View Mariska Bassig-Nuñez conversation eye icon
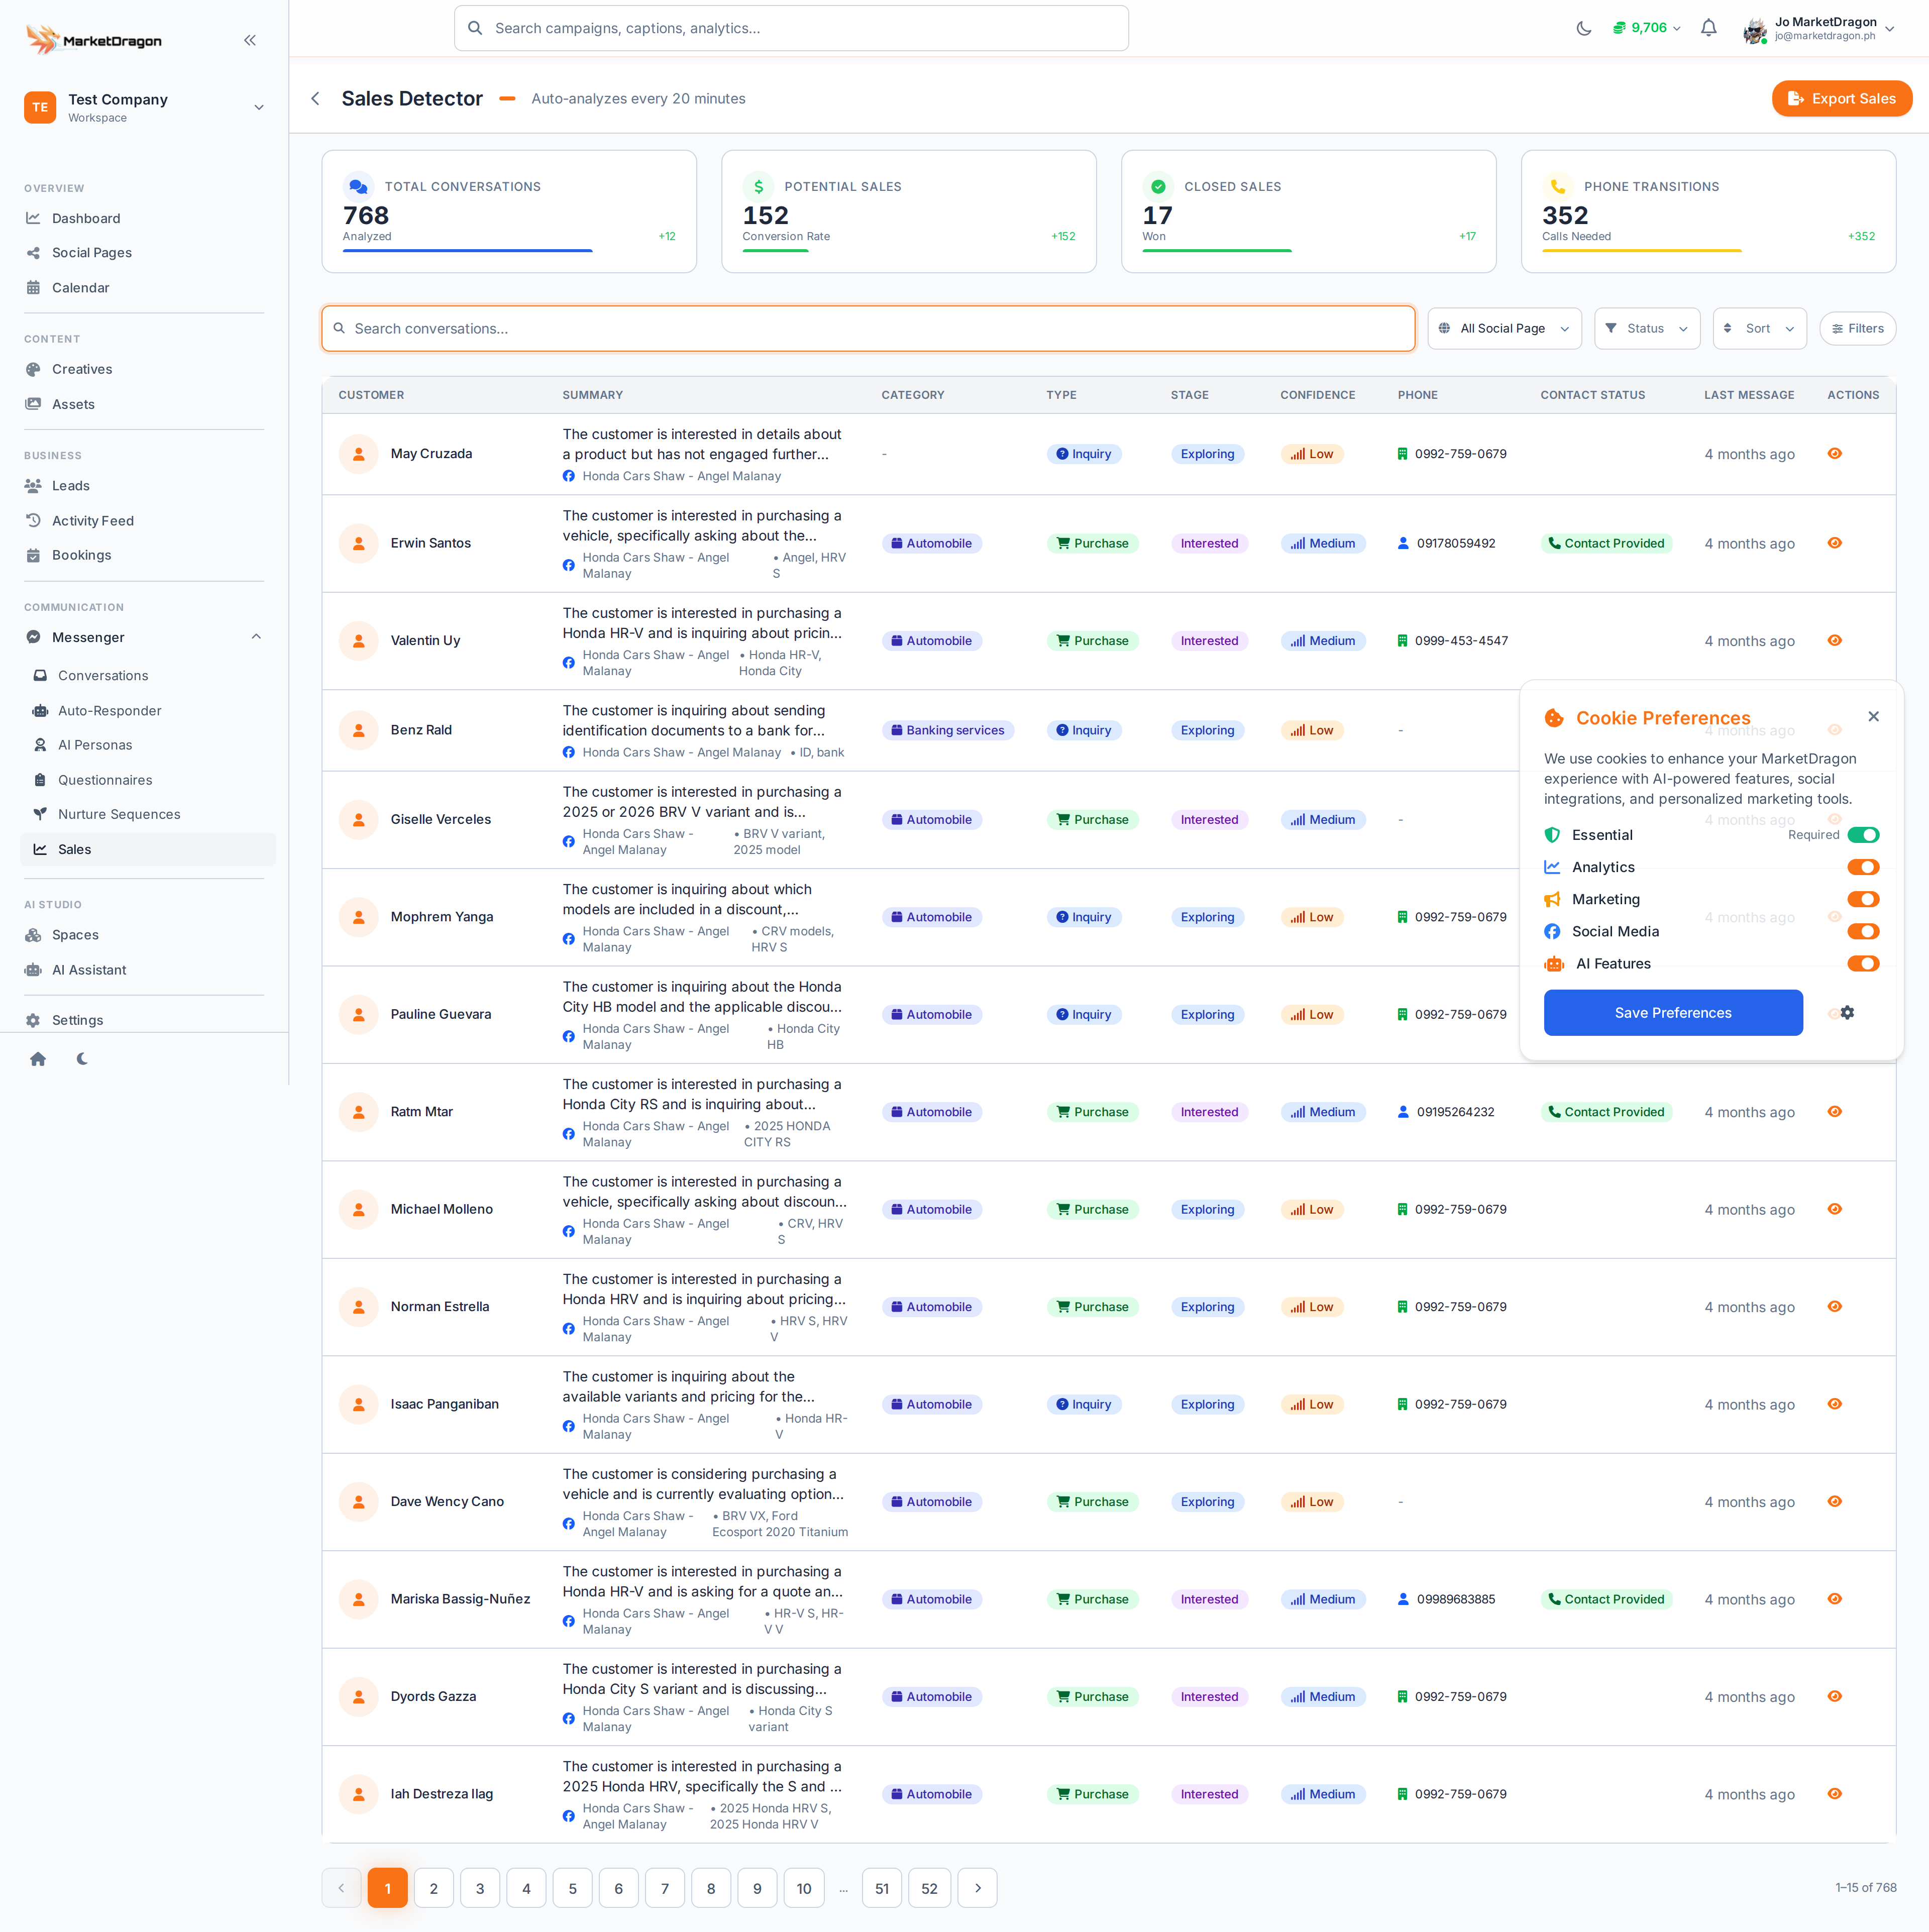Image resolution: width=1929 pixels, height=1932 pixels. coord(1834,1599)
